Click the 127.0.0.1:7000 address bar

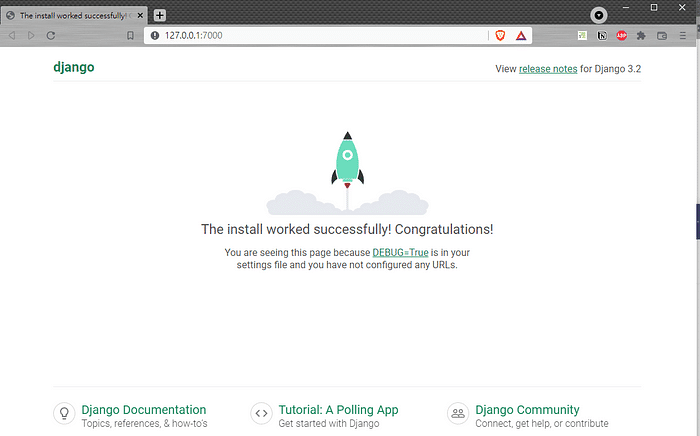[x=300, y=35]
